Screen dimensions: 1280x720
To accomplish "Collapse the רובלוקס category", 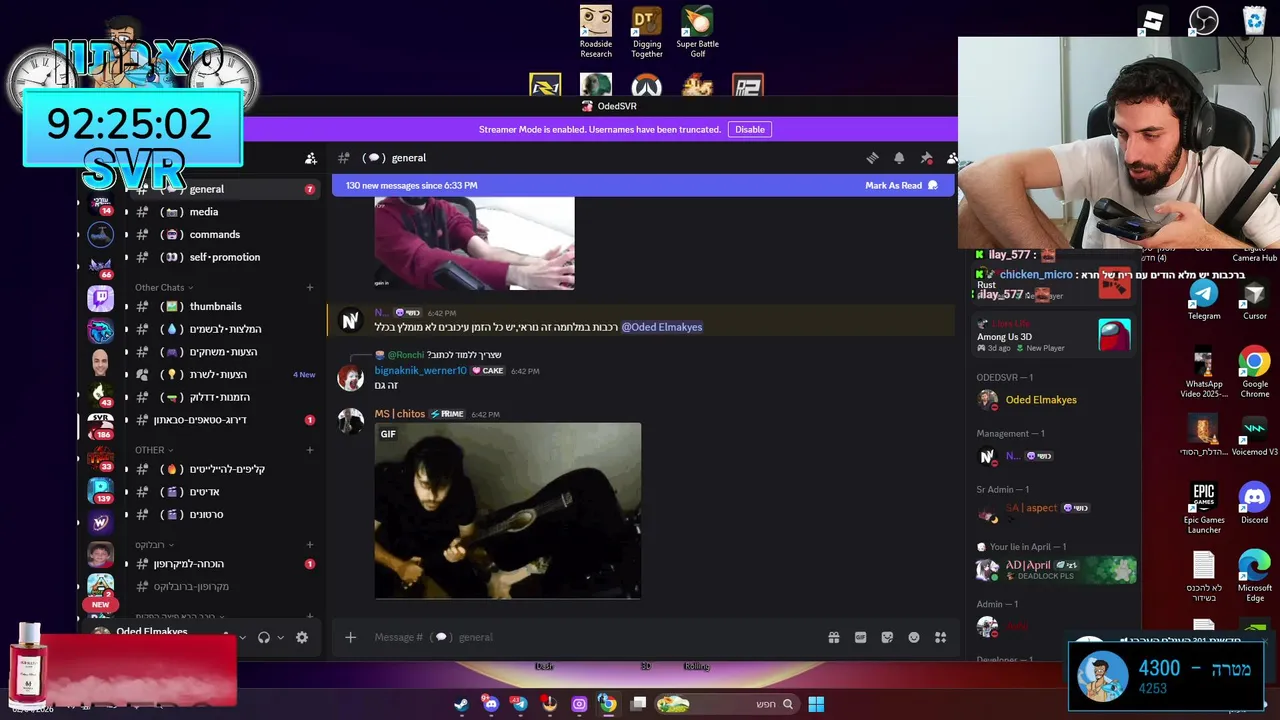I will click(154, 545).
